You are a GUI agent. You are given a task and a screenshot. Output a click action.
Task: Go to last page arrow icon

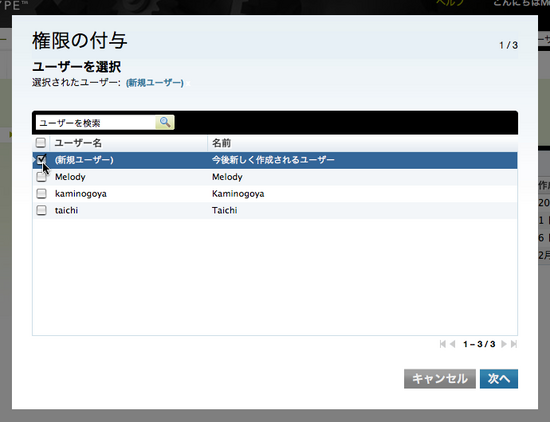coord(514,344)
